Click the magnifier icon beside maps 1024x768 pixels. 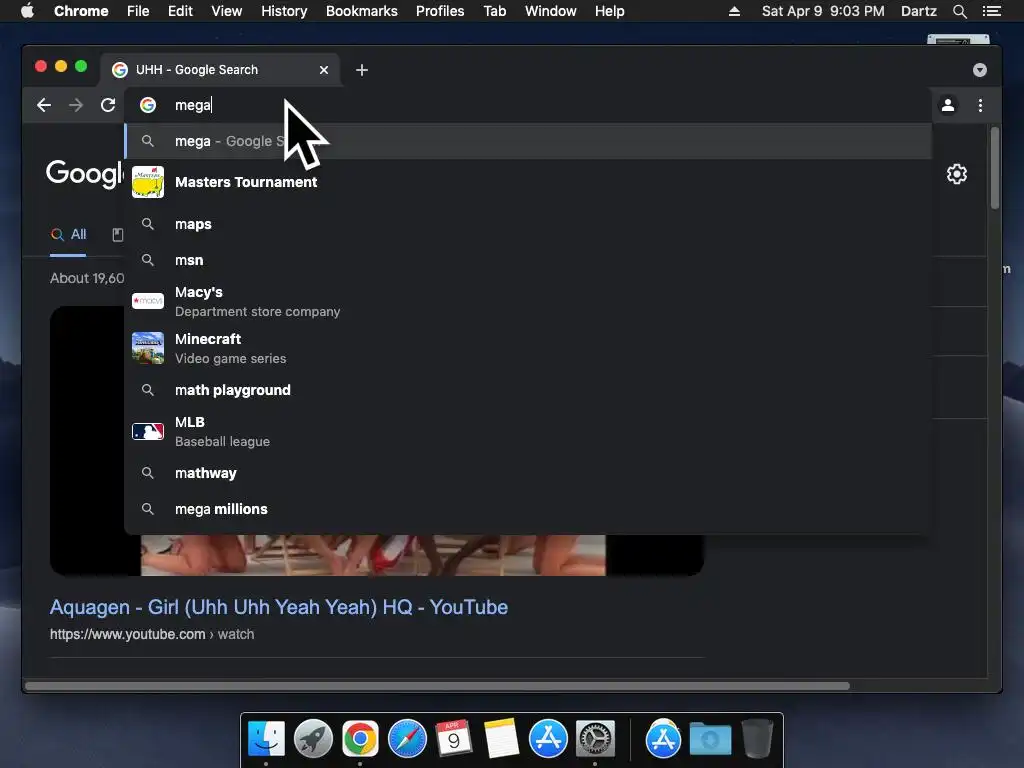148,224
